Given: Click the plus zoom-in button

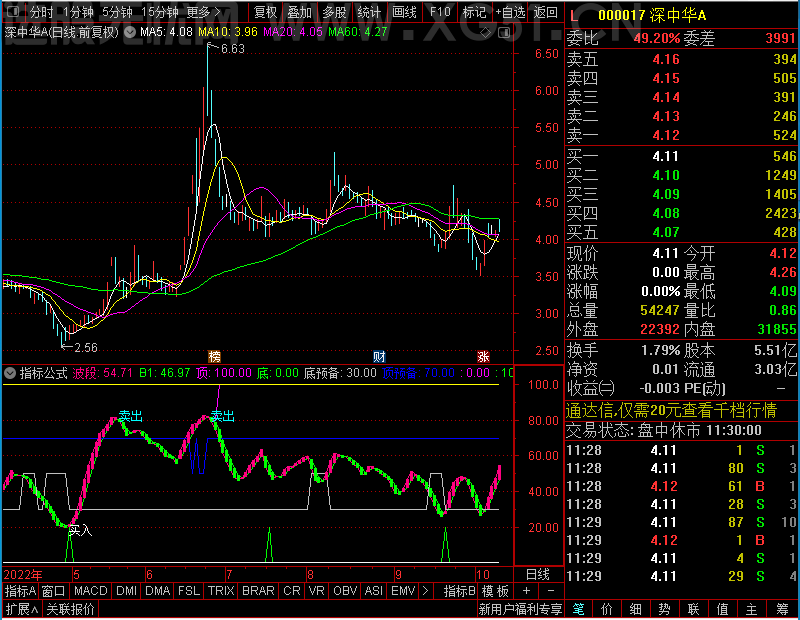Looking at the screenshot, I should point(527,591).
